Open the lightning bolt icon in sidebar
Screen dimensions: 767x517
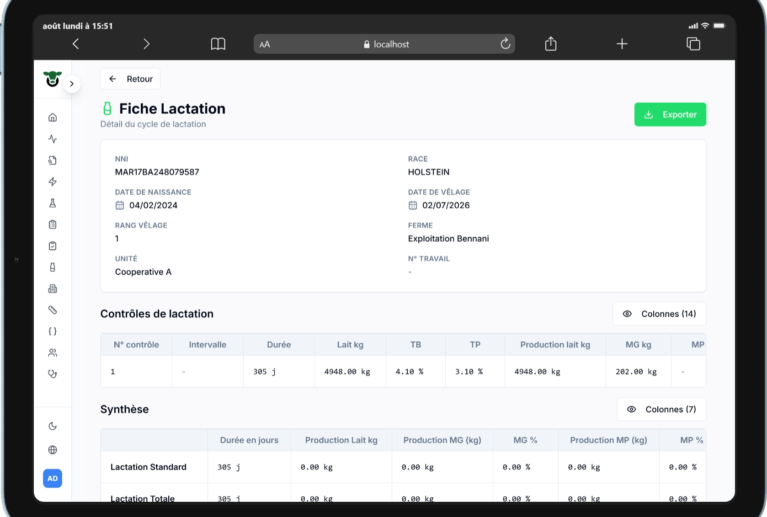[x=53, y=182]
